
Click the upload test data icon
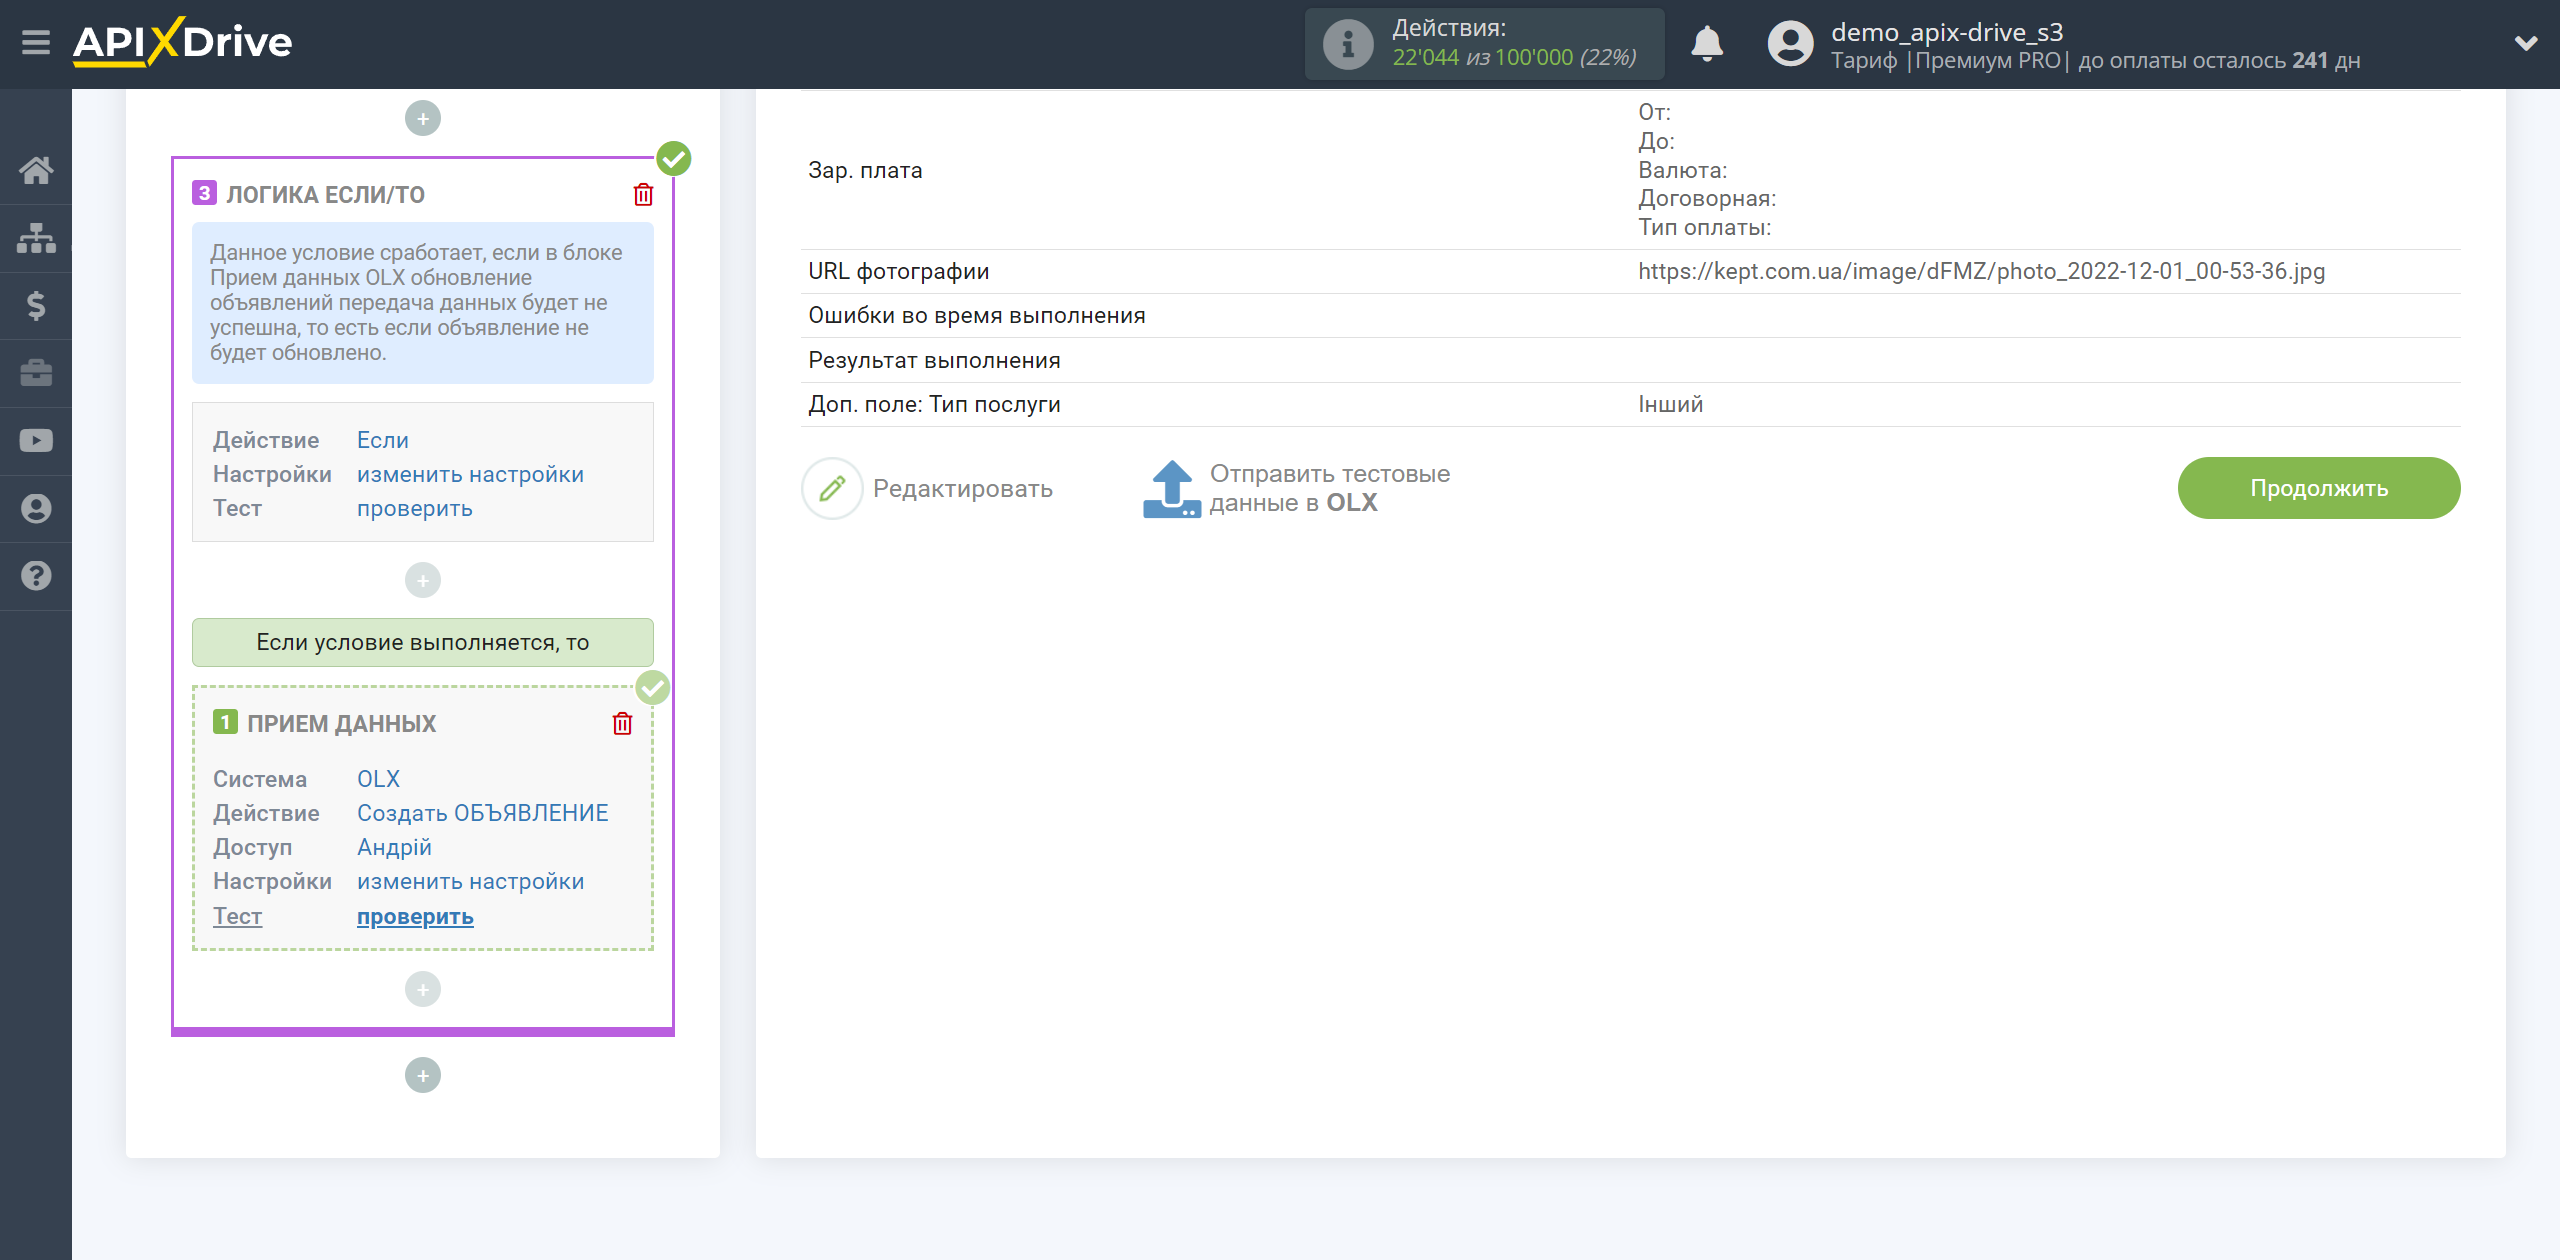[1171, 488]
